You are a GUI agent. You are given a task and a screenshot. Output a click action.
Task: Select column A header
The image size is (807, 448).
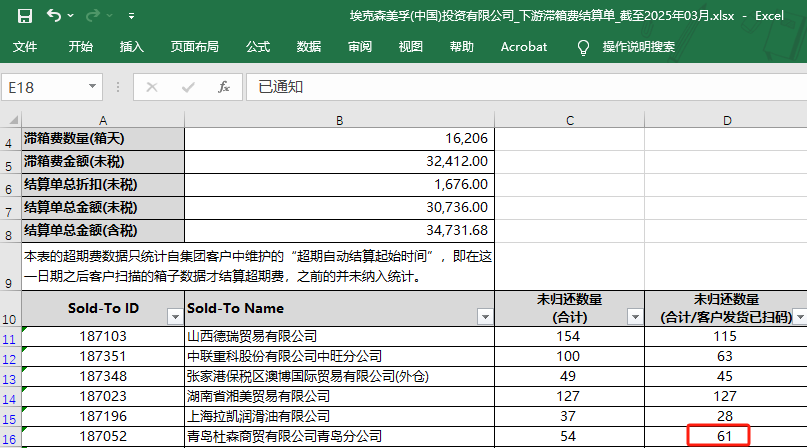103,120
